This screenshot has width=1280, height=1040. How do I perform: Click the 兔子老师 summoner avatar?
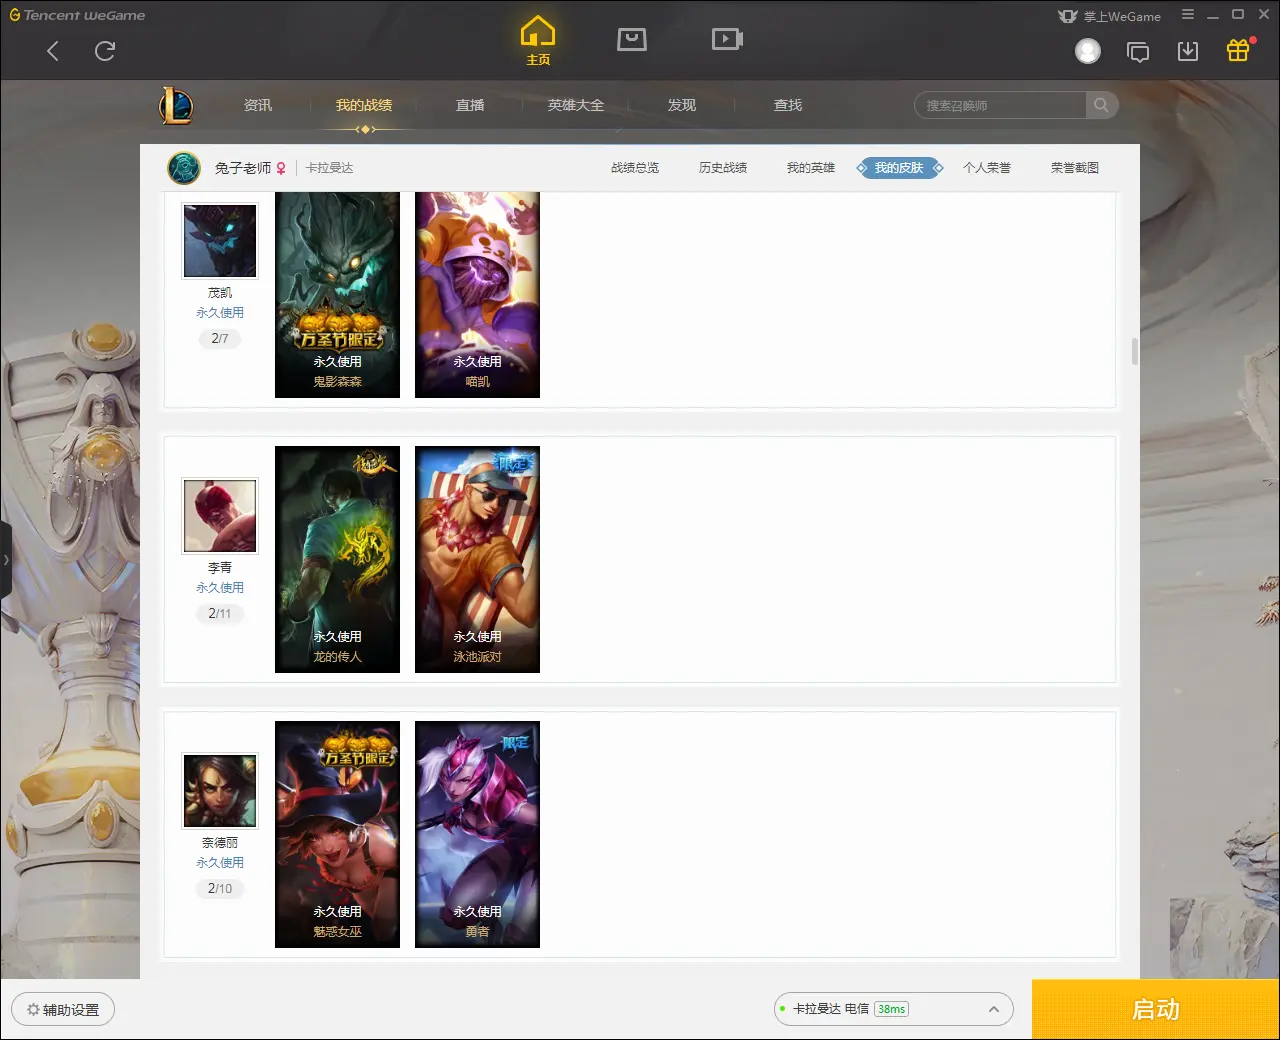pos(184,168)
